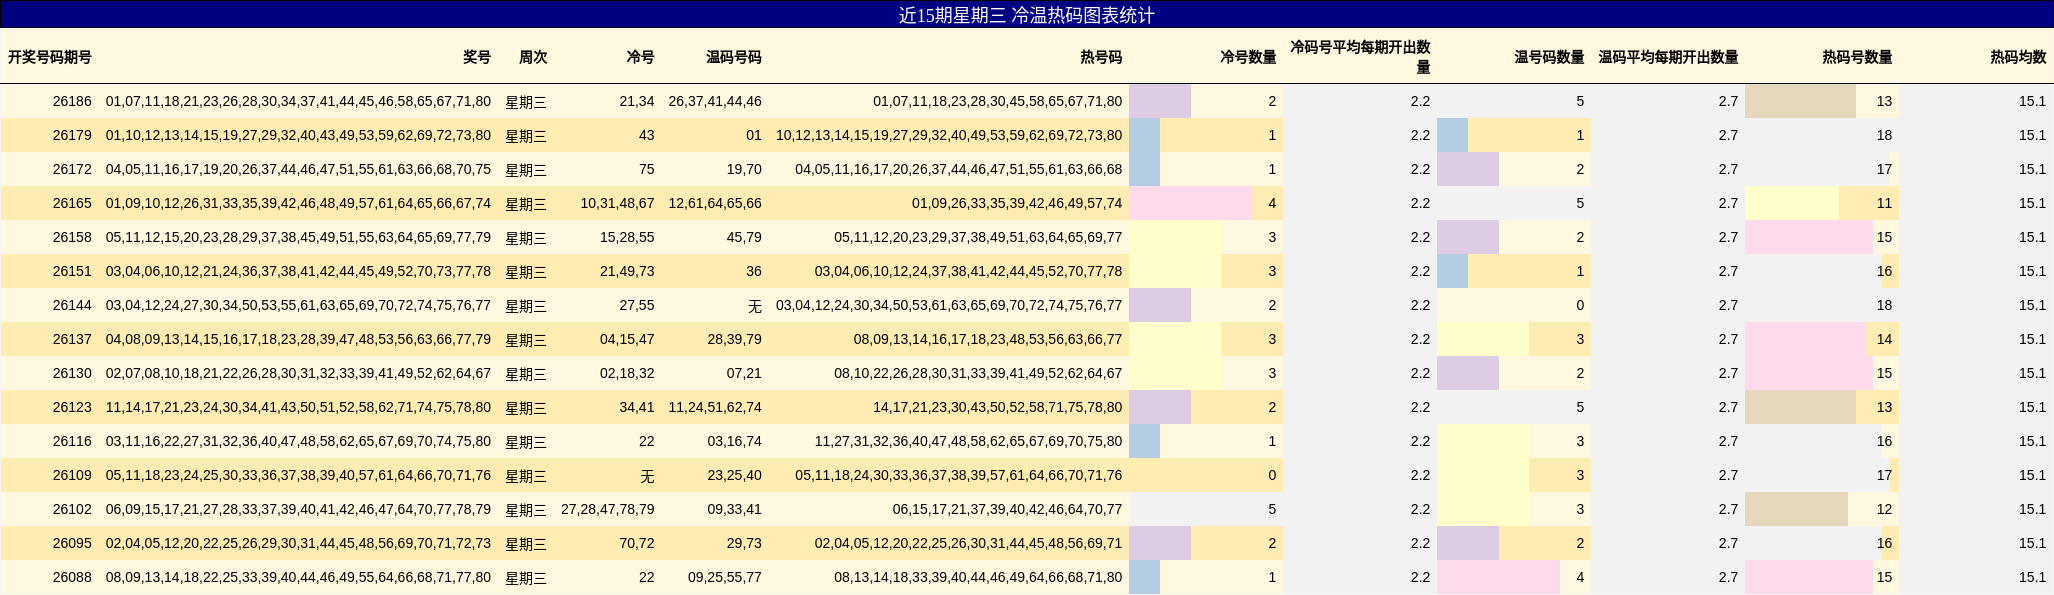This screenshot has height=595, width=2054.
Task: Click the 周次 column header
Action: 533,57
